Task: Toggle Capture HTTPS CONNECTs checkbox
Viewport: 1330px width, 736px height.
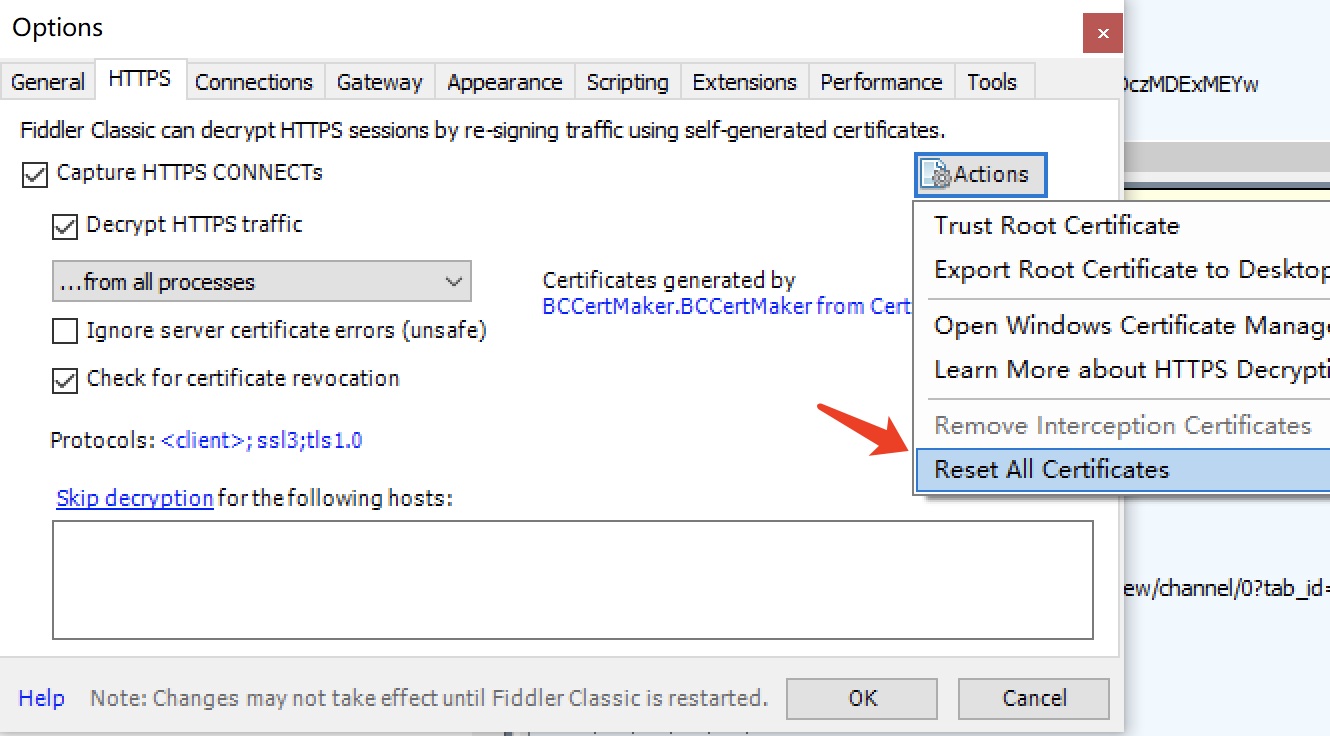Action: [x=35, y=175]
